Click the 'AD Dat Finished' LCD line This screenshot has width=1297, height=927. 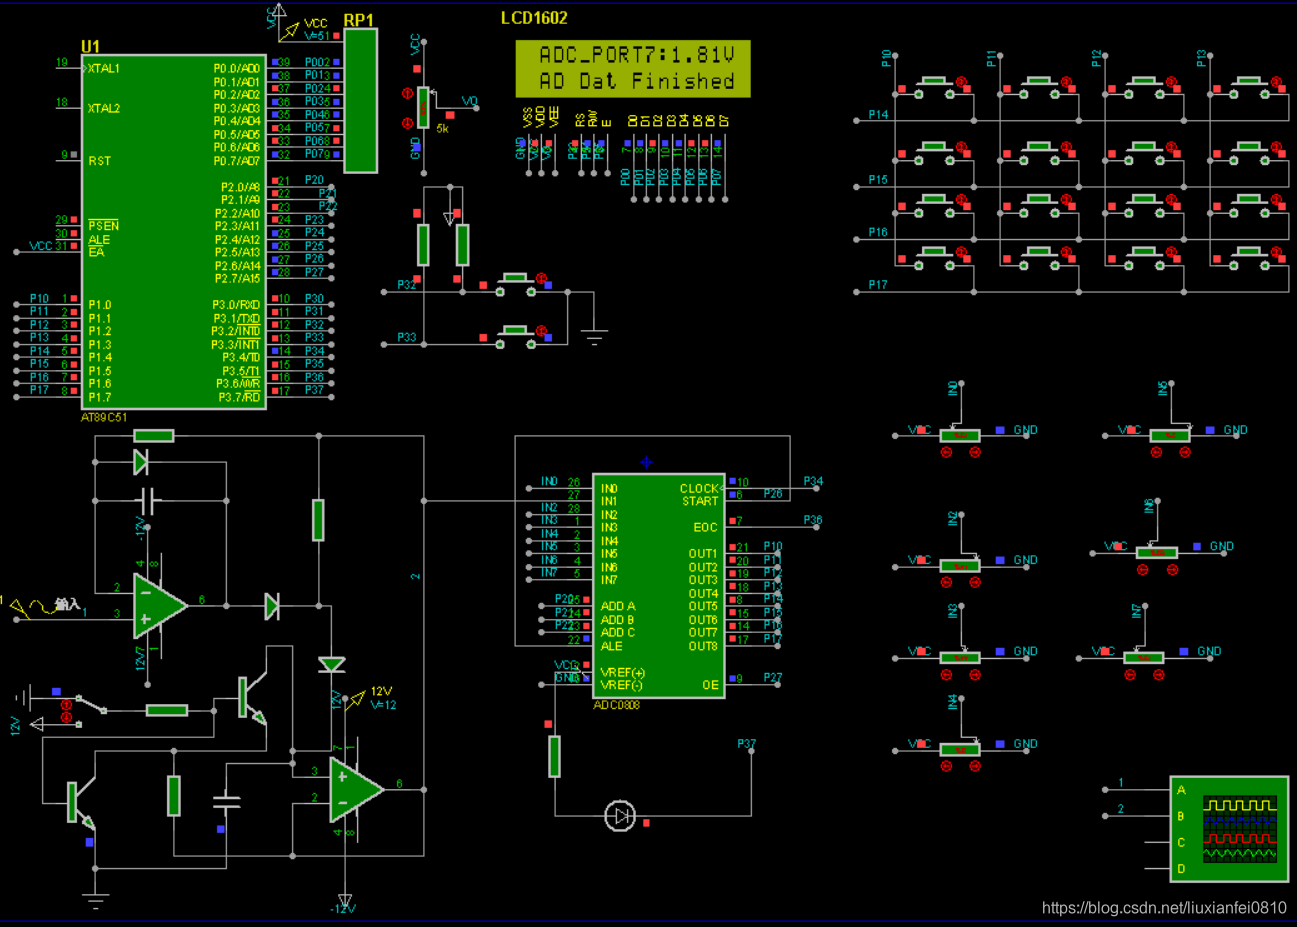(637, 81)
